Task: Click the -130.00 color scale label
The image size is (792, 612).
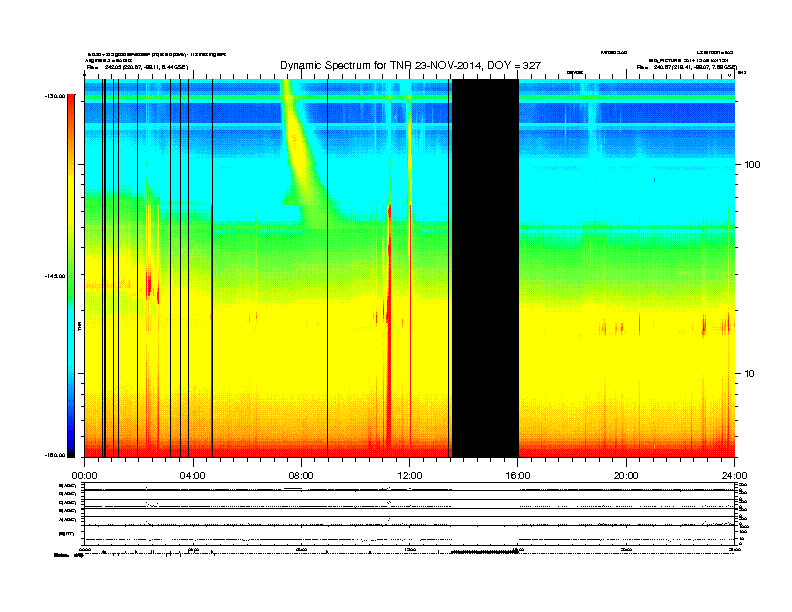Action: coord(55,96)
